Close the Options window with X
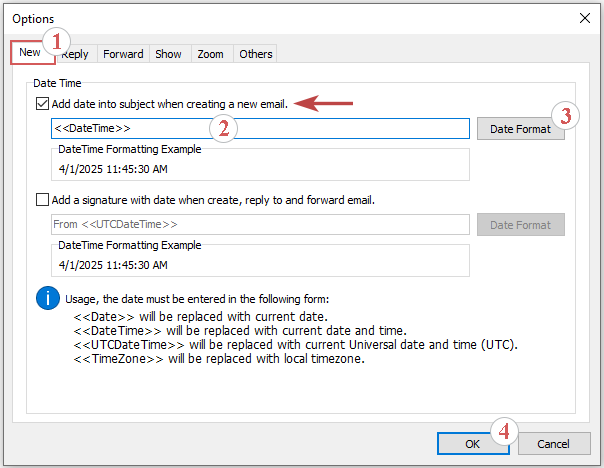This screenshot has height=468, width=604. (x=585, y=18)
